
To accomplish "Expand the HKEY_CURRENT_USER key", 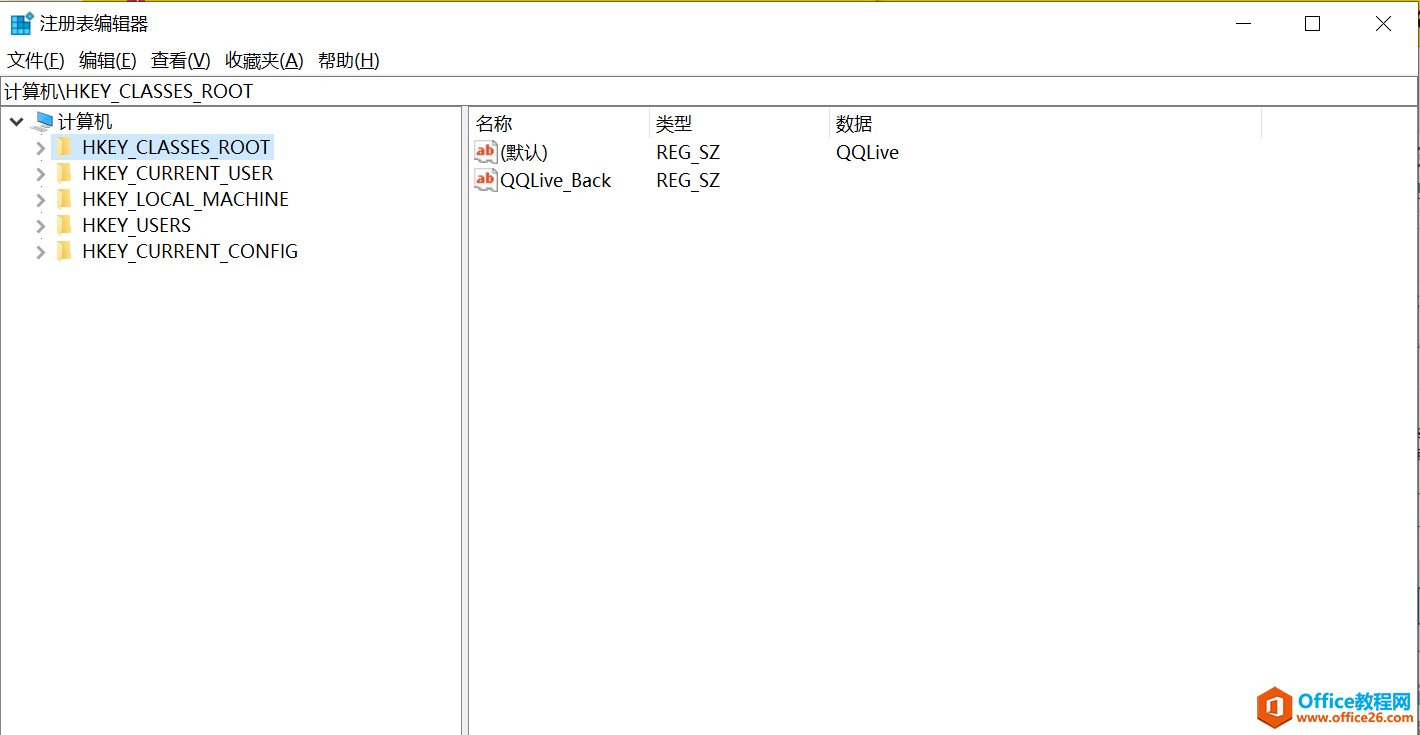I will 40,174.
